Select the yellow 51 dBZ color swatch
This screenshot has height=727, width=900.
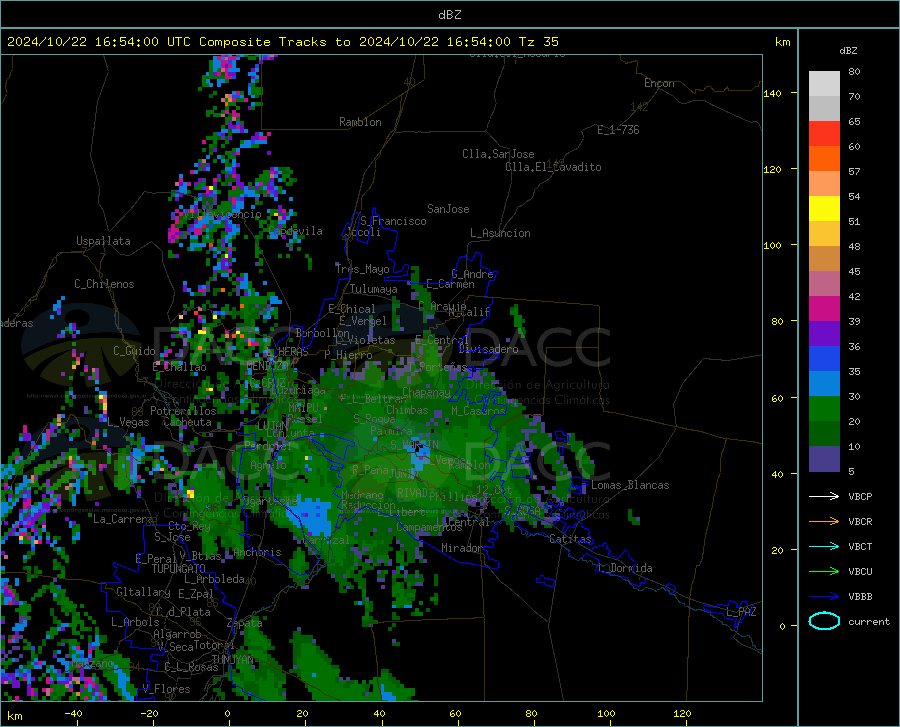pyautogui.click(x=824, y=209)
